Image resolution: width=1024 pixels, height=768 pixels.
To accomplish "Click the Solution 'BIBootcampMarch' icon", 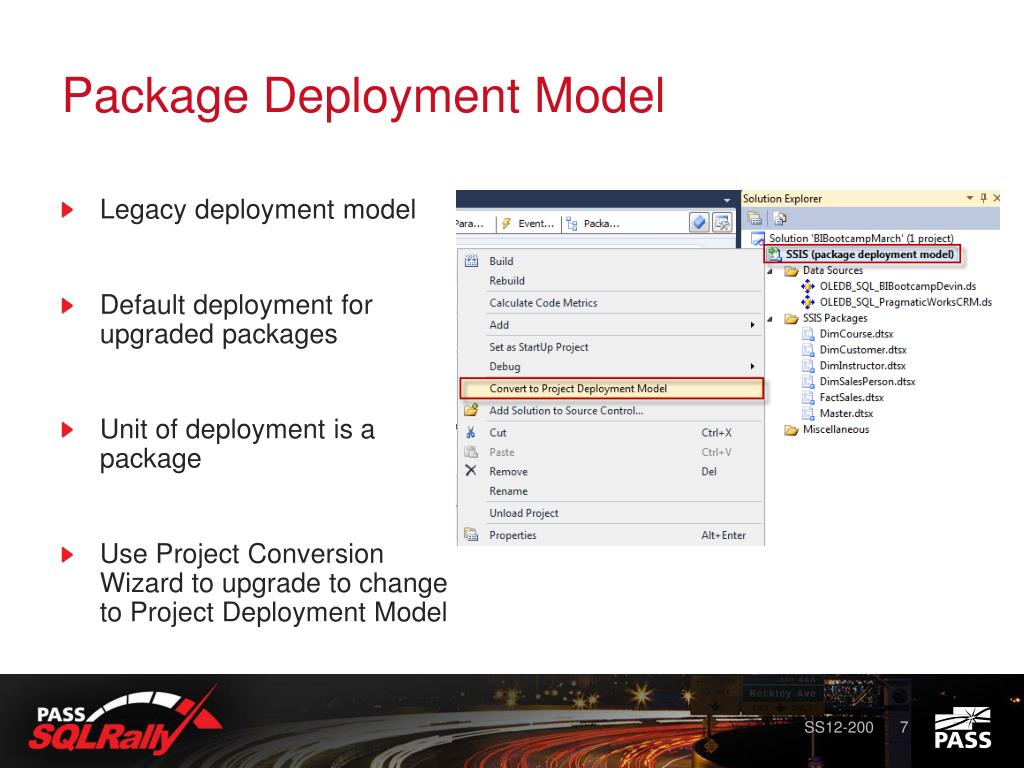I will pos(758,238).
